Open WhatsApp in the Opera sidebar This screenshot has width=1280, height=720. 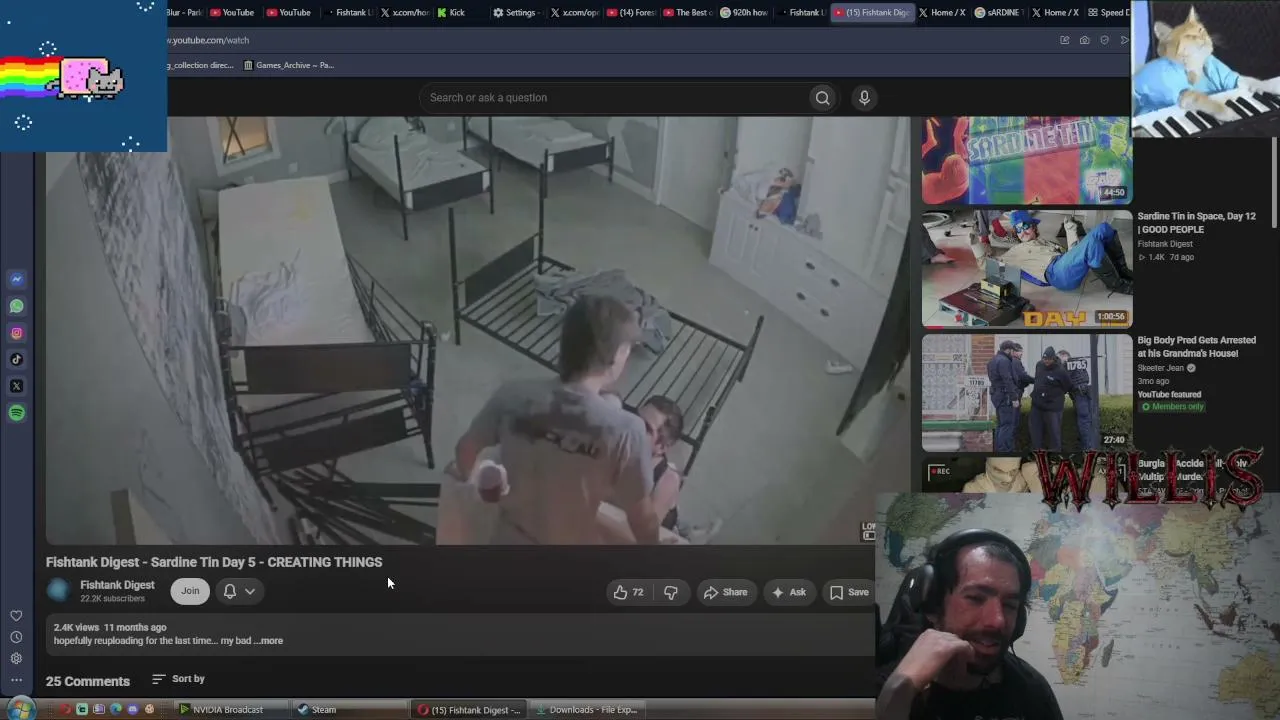pyautogui.click(x=16, y=306)
